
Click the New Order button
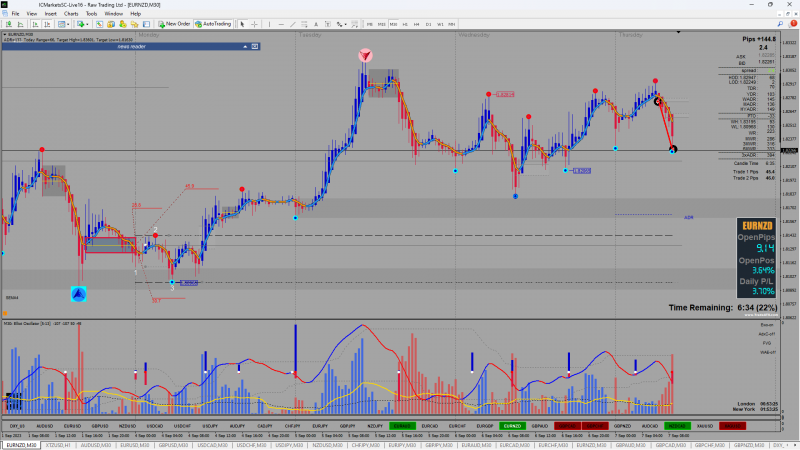[174, 24]
